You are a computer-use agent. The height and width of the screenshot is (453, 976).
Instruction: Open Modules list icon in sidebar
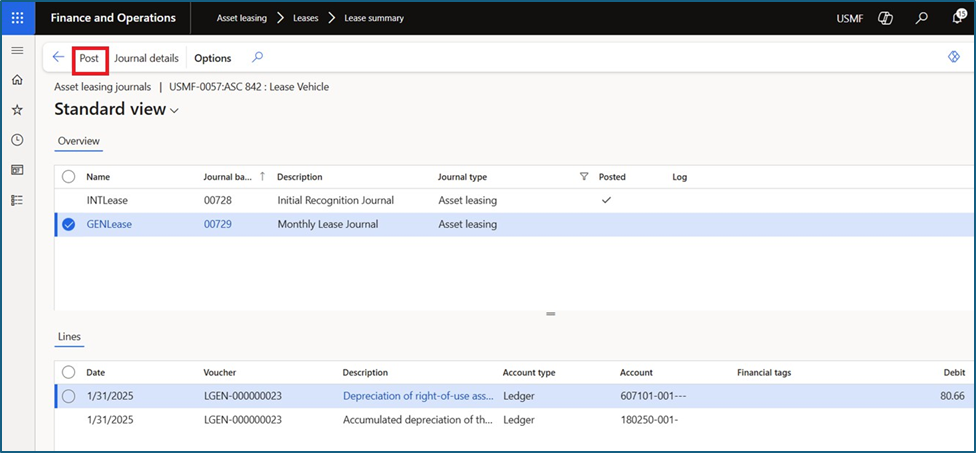pyautogui.click(x=17, y=200)
